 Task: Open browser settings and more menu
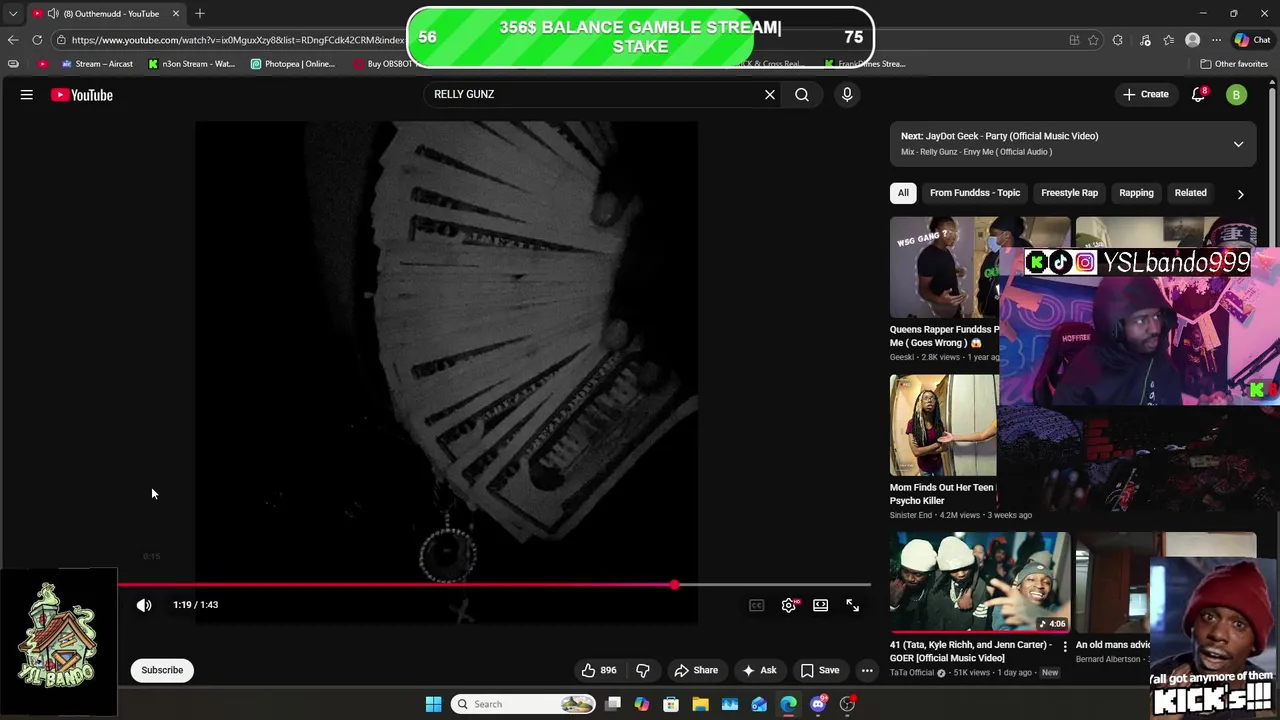point(1216,40)
